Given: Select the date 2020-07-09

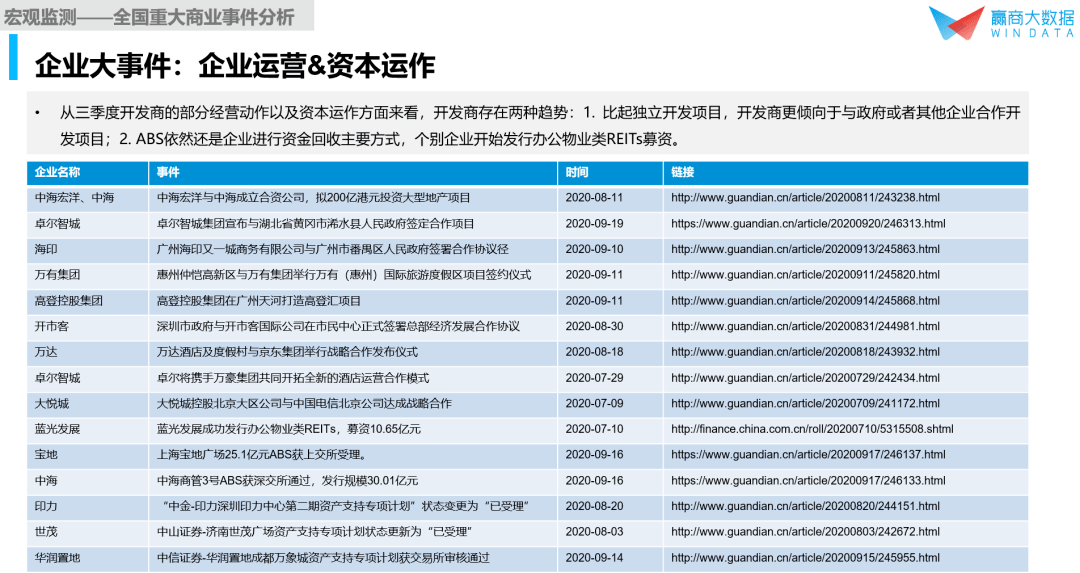Looking at the screenshot, I should pos(594,404).
